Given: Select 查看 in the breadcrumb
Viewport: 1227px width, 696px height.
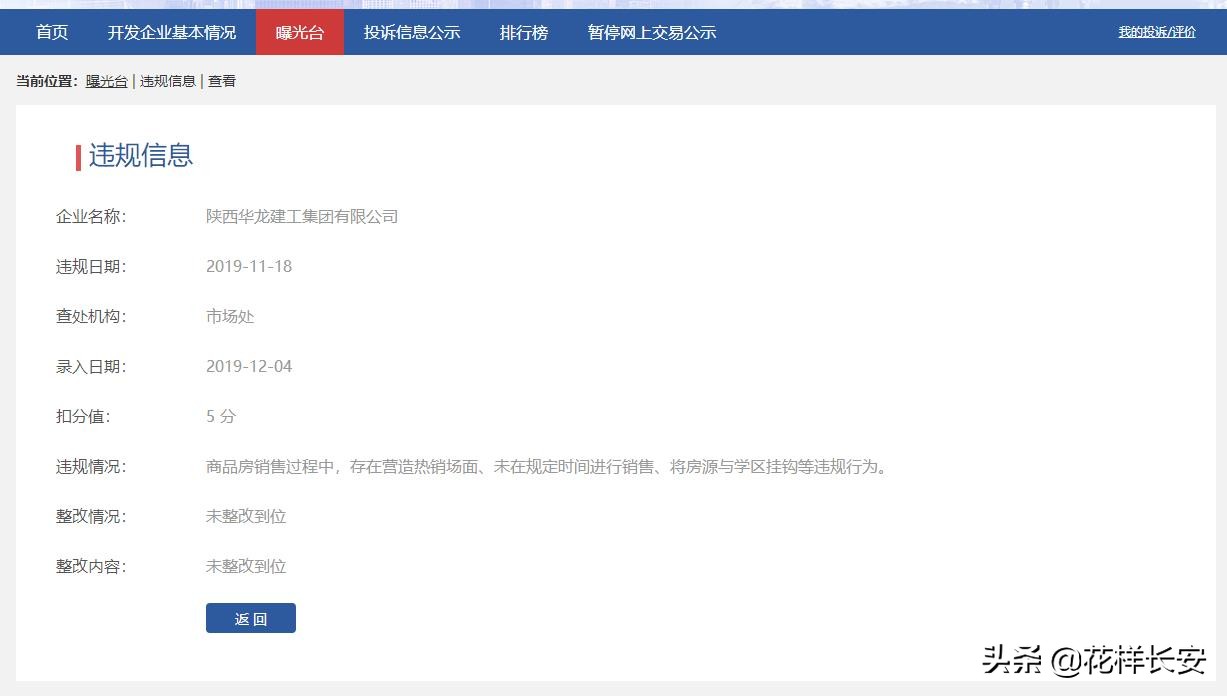Looking at the screenshot, I should [x=221, y=81].
